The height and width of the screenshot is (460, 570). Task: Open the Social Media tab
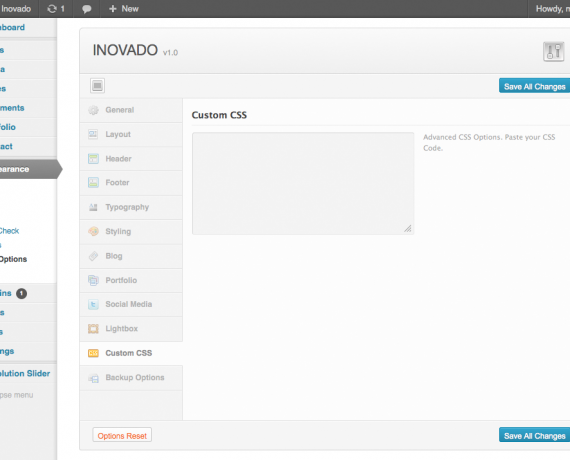click(x=131, y=304)
